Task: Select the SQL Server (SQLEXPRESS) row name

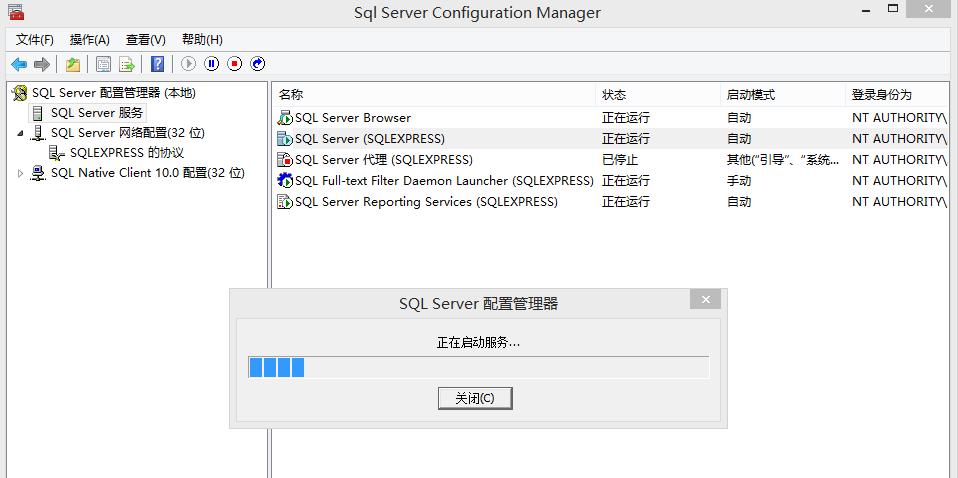Action: tap(370, 139)
